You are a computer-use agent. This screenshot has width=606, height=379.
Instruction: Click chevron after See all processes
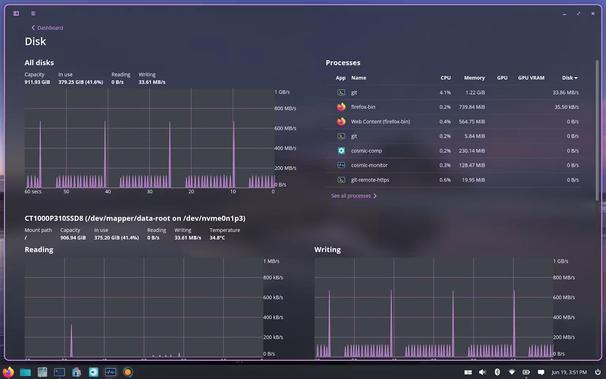click(x=374, y=196)
